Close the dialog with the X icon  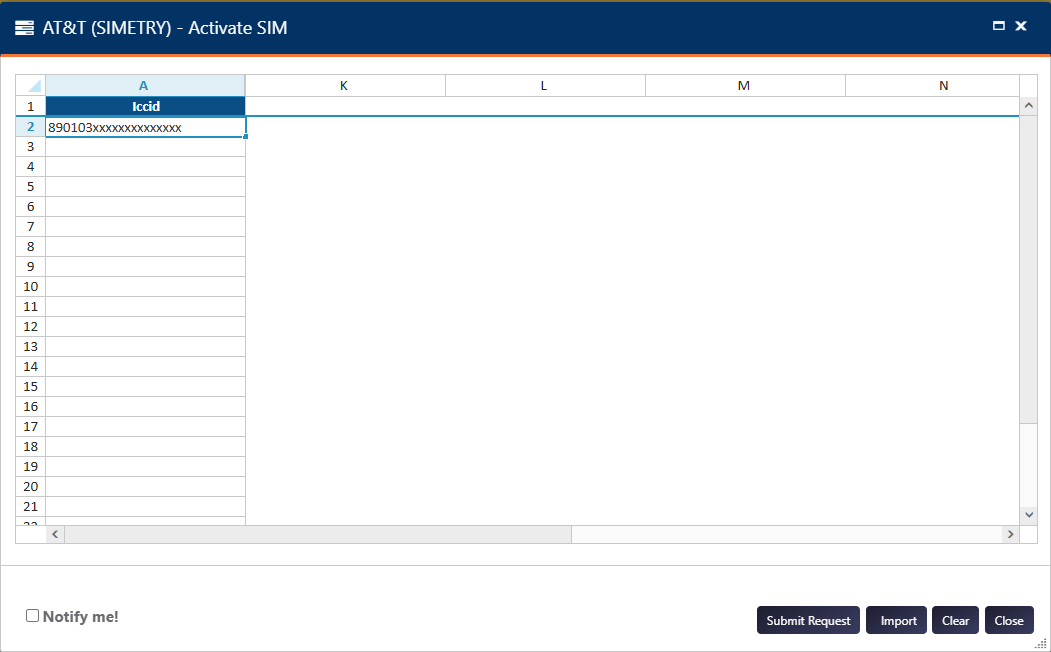1021,26
